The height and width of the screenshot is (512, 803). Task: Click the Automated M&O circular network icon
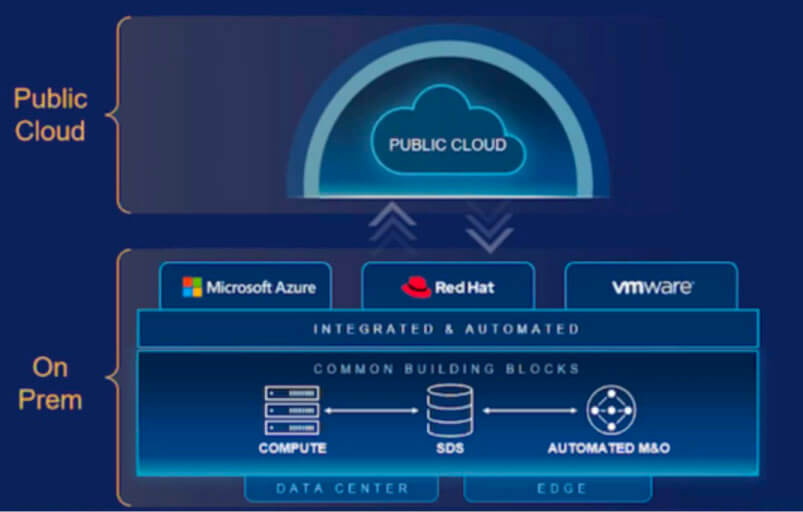[611, 410]
